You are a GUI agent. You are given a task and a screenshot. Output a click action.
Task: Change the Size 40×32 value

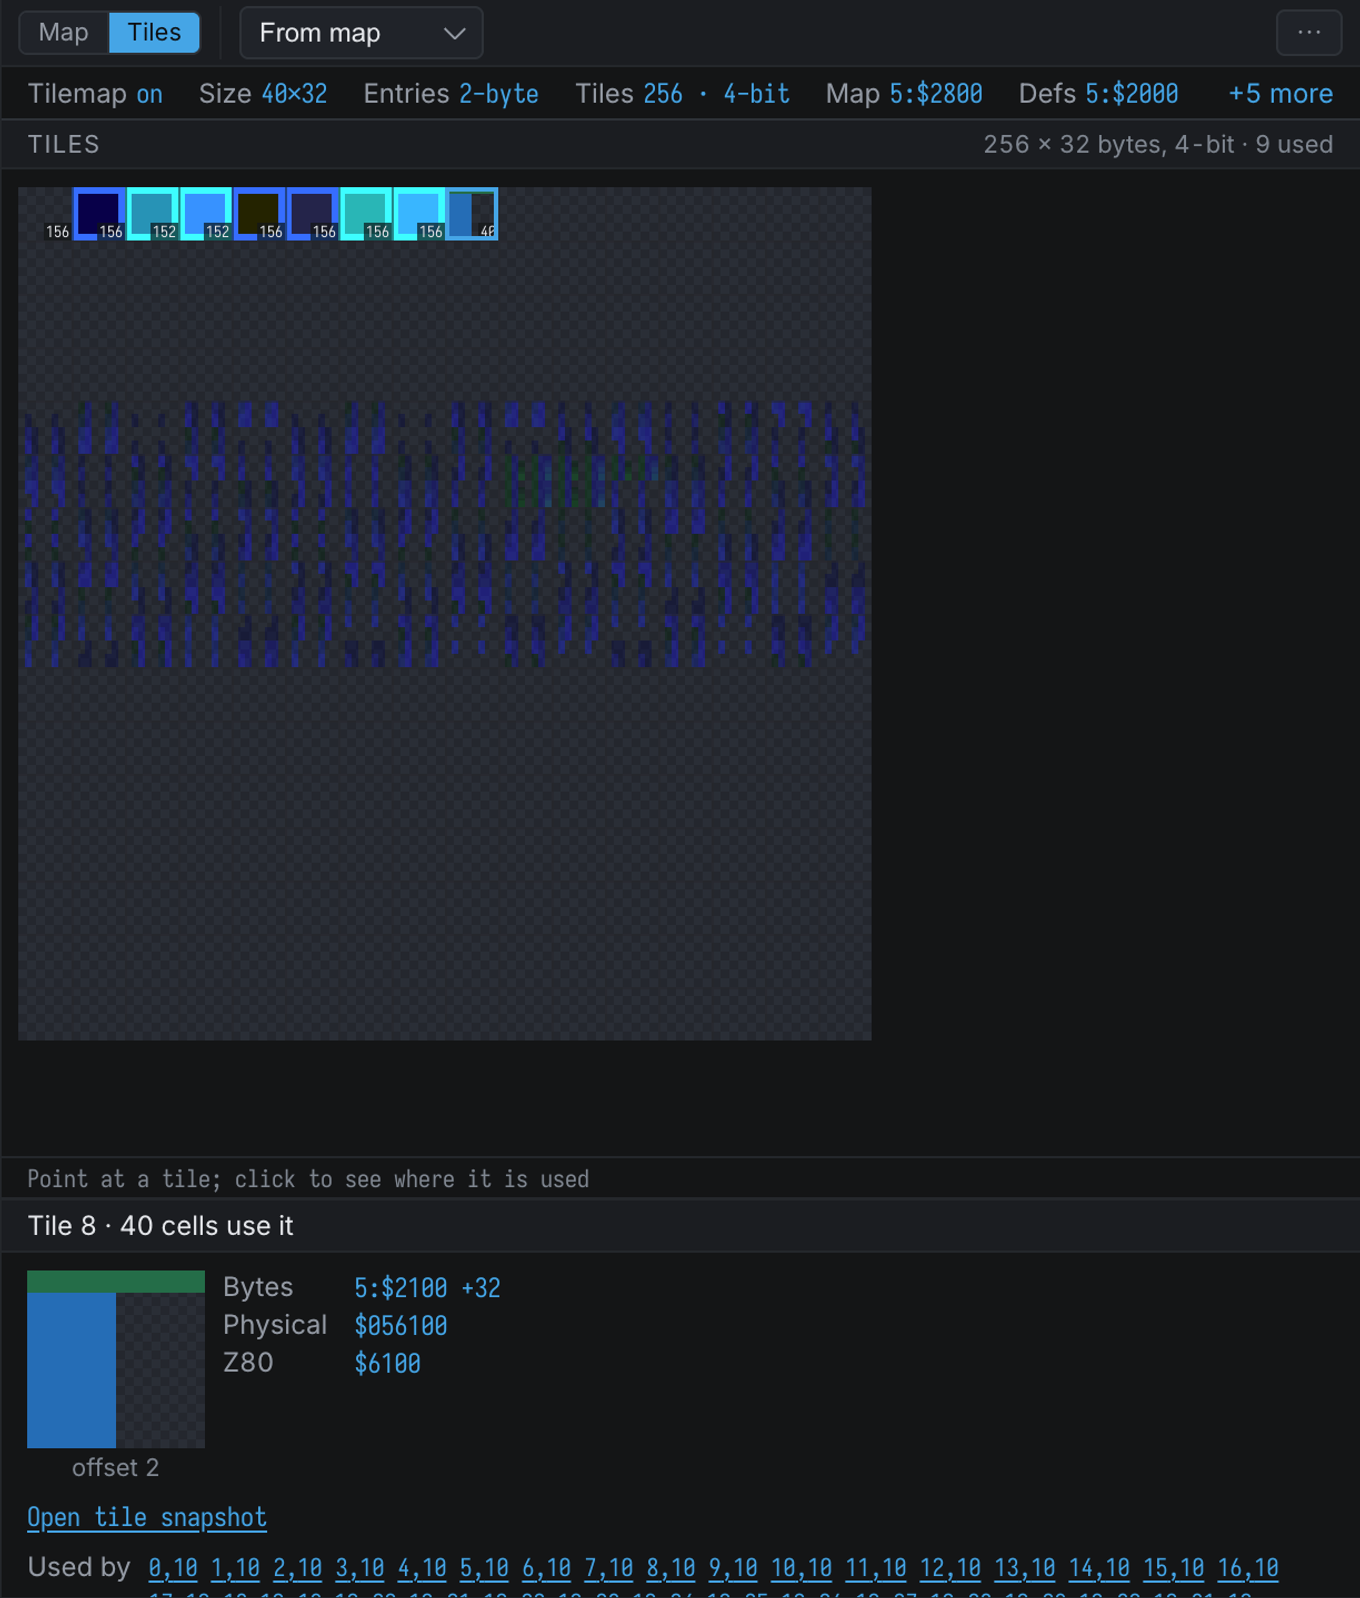click(294, 94)
